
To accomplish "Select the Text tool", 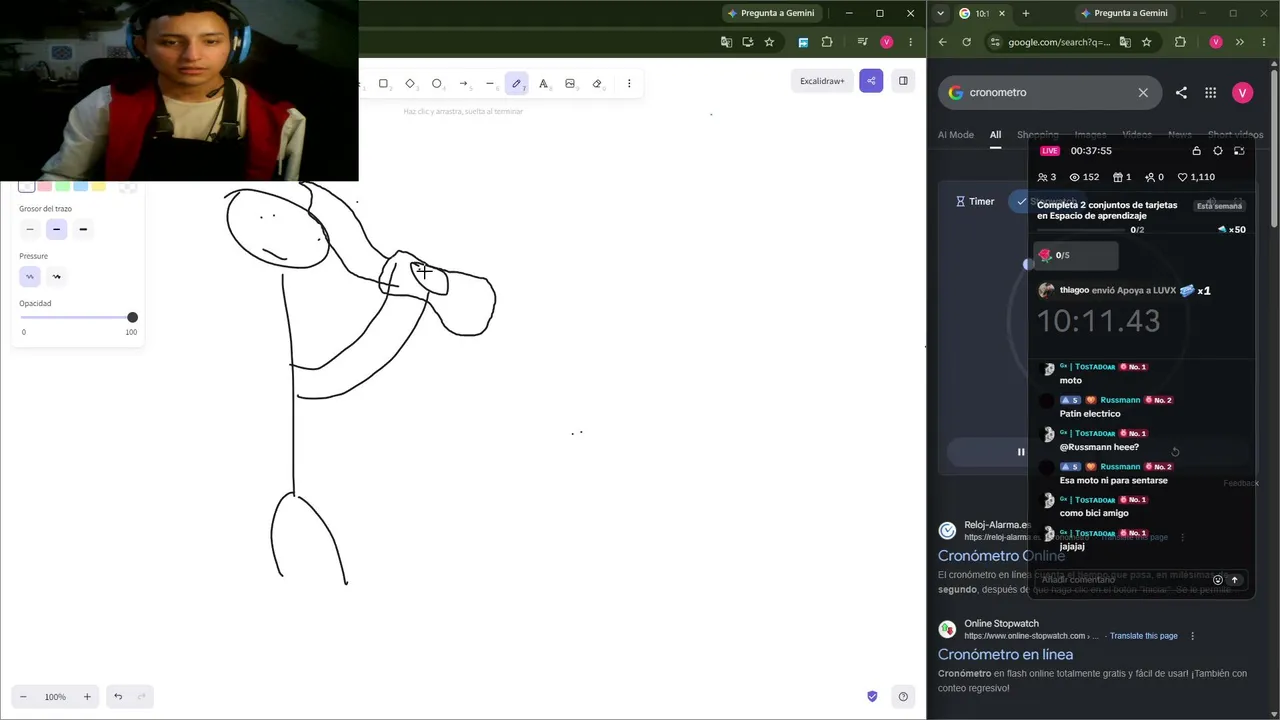I will click(543, 84).
